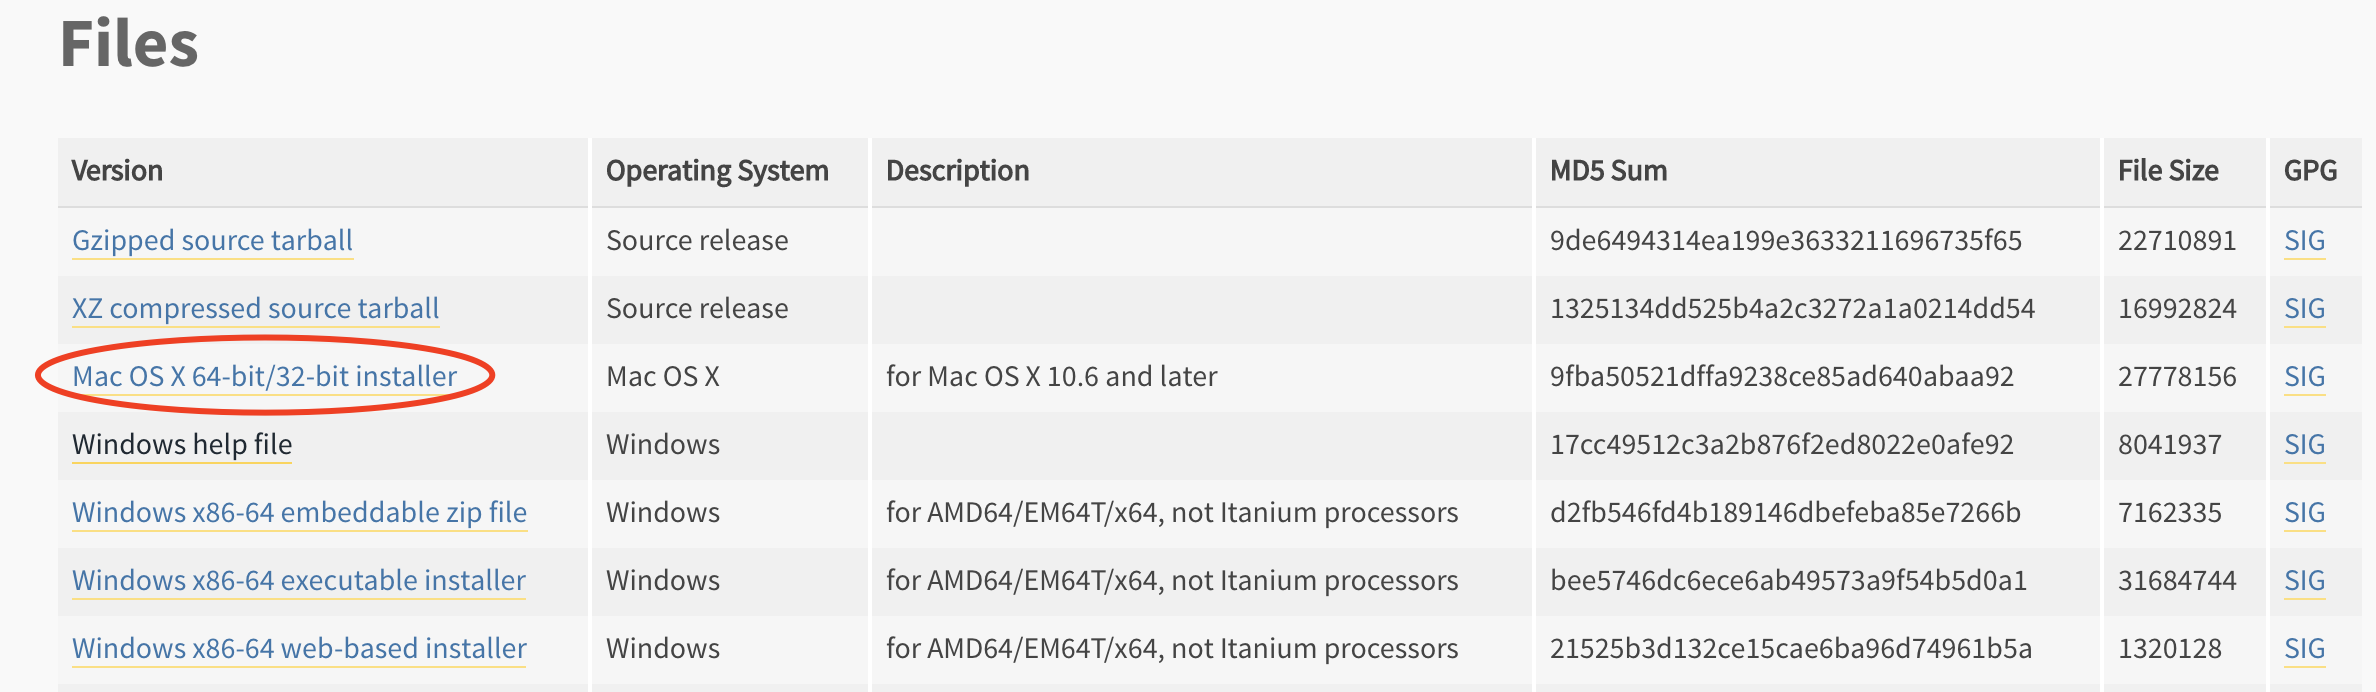The width and height of the screenshot is (2376, 692).
Task: Open the Gzipped source tarball link
Action: coord(212,241)
